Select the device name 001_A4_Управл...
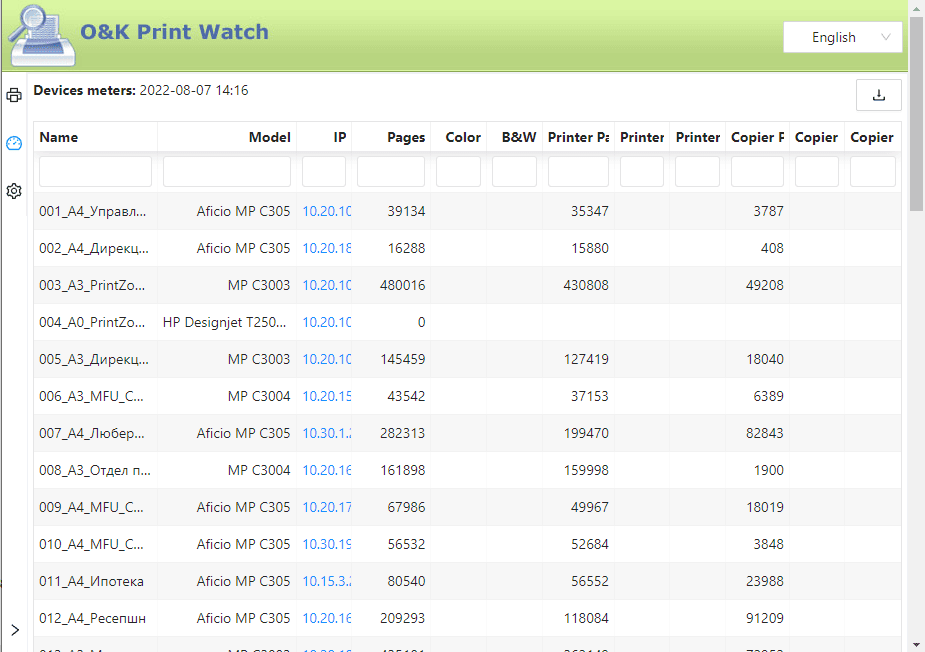925x652 pixels. pyautogui.click(x=93, y=211)
